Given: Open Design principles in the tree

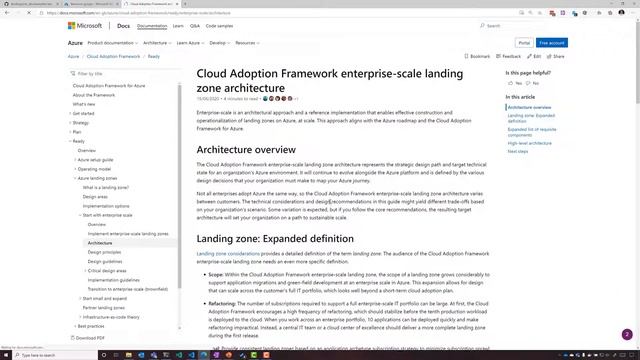Looking at the screenshot, I should click(x=104, y=252).
